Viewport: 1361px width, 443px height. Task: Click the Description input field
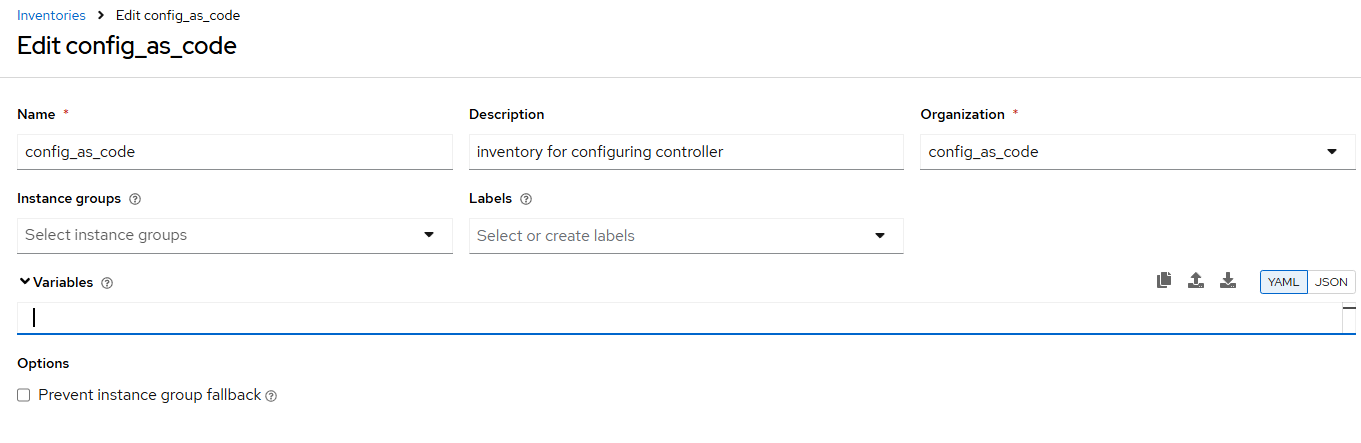(686, 152)
